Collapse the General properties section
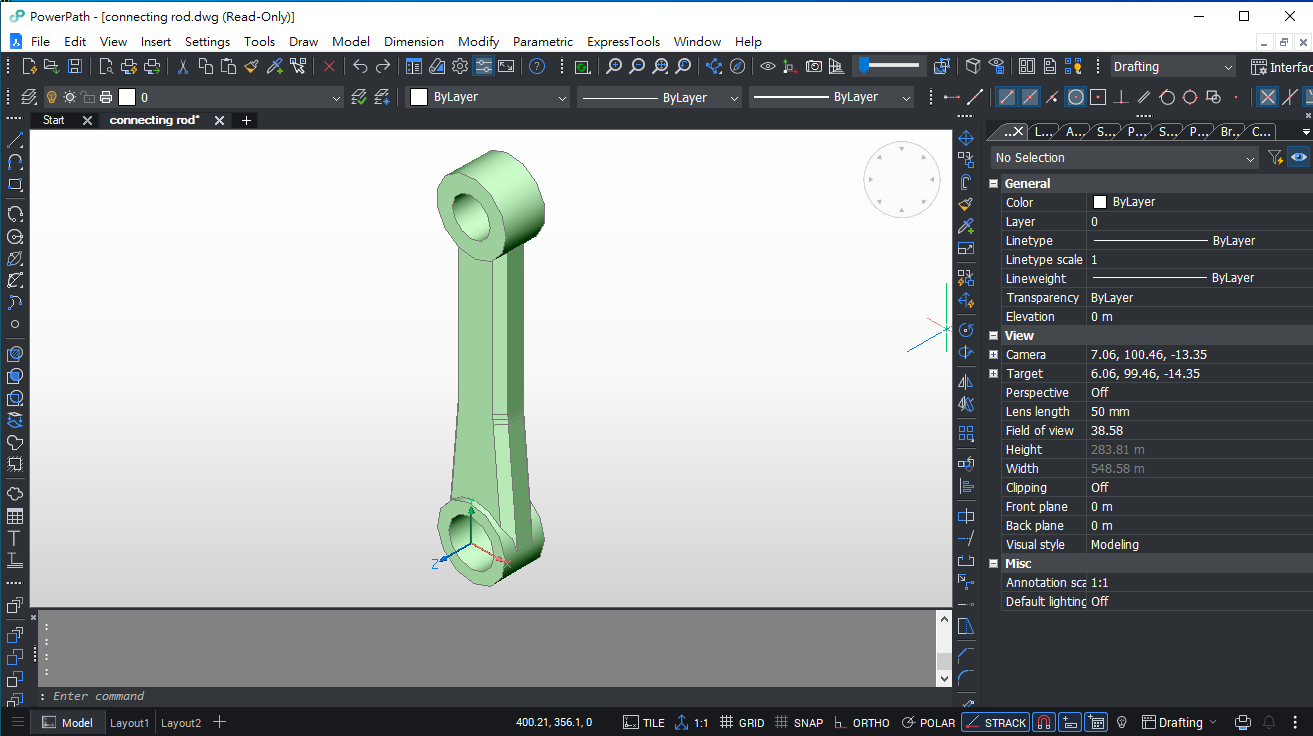1313x736 pixels. click(x=994, y=184)
